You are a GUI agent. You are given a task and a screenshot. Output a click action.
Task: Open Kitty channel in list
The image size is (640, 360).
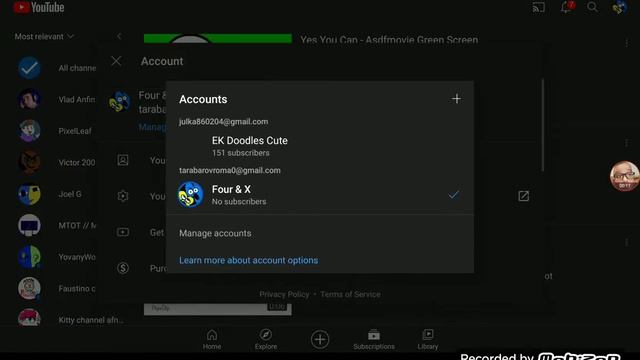(x=70, y=319)
